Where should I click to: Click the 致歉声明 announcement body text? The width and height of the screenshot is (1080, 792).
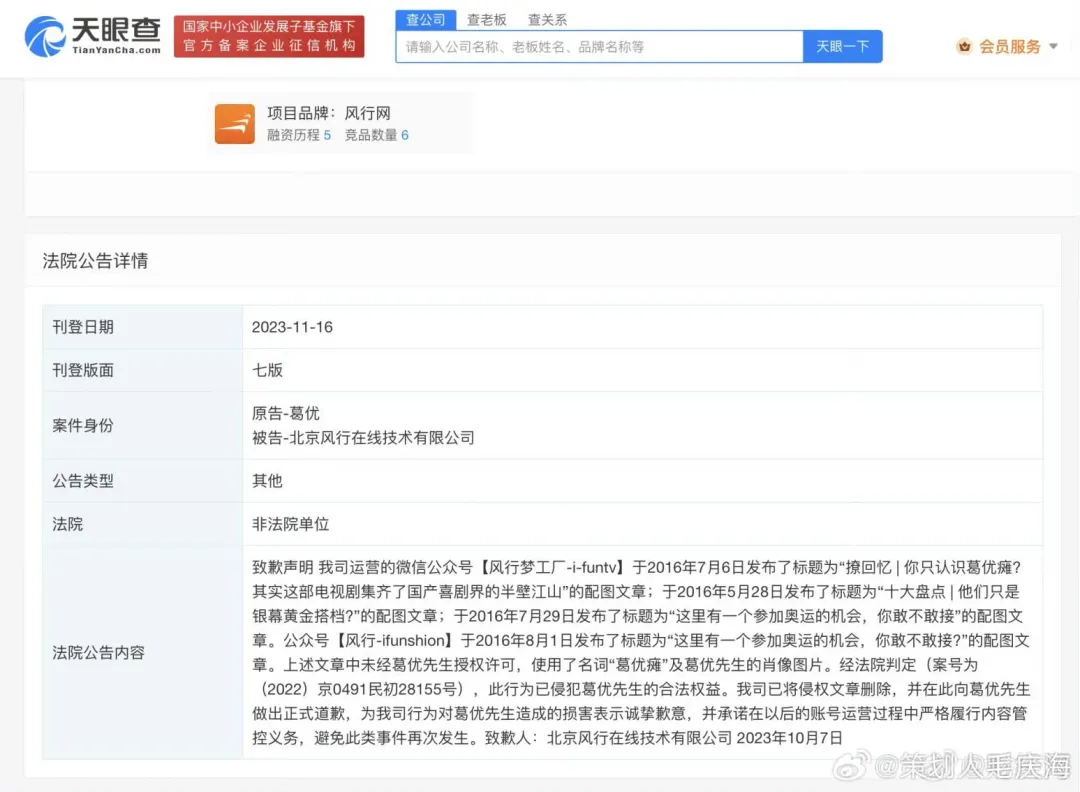coord(641,653)
